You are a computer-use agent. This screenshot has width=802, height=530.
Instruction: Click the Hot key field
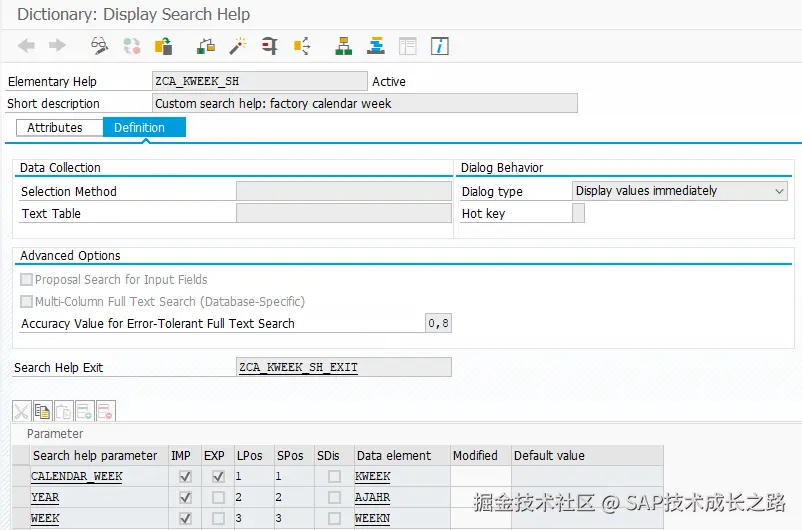[x=578, y=213]
